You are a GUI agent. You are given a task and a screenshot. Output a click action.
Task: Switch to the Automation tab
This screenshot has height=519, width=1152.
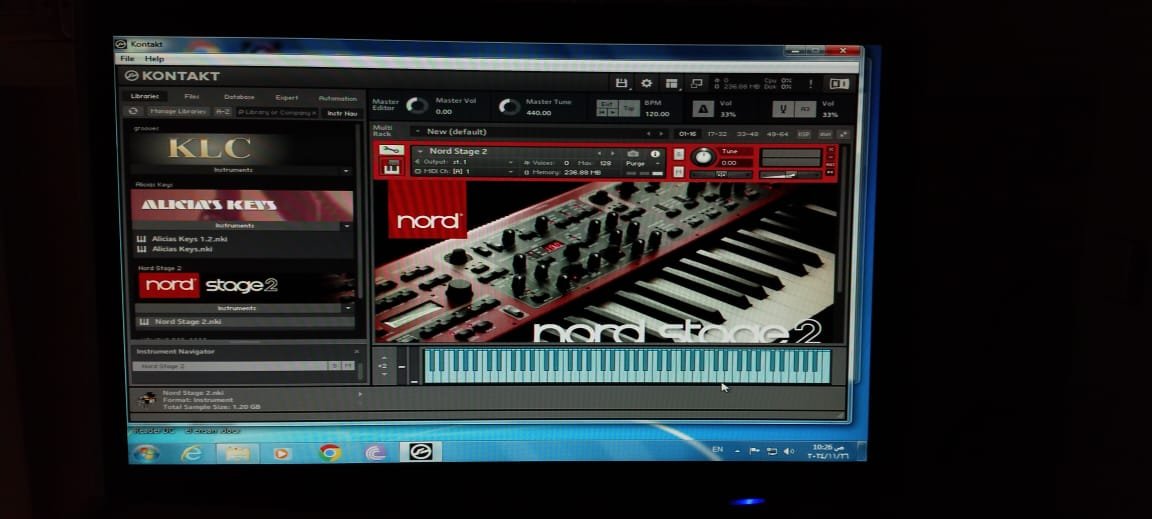pyautogui.click(x=337, y=99)
